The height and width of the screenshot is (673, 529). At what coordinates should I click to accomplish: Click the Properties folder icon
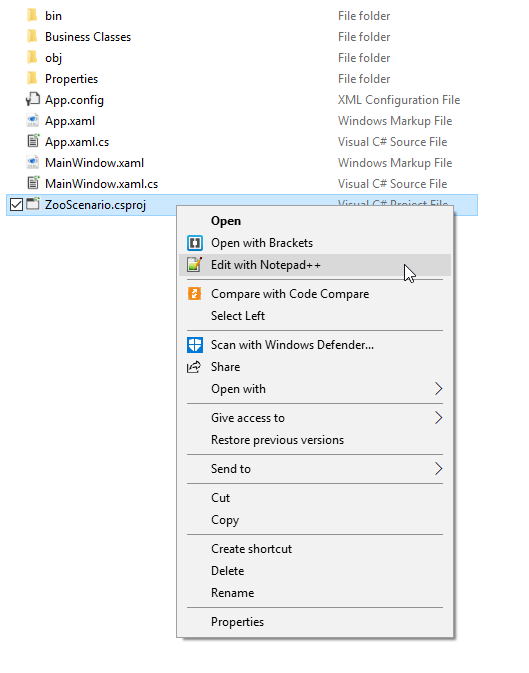point(32,79)
